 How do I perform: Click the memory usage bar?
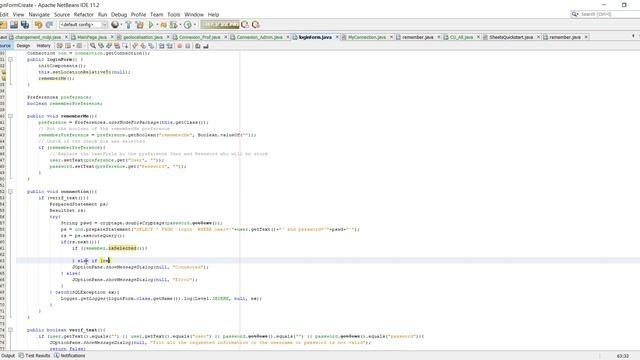[x=220, y=25]
